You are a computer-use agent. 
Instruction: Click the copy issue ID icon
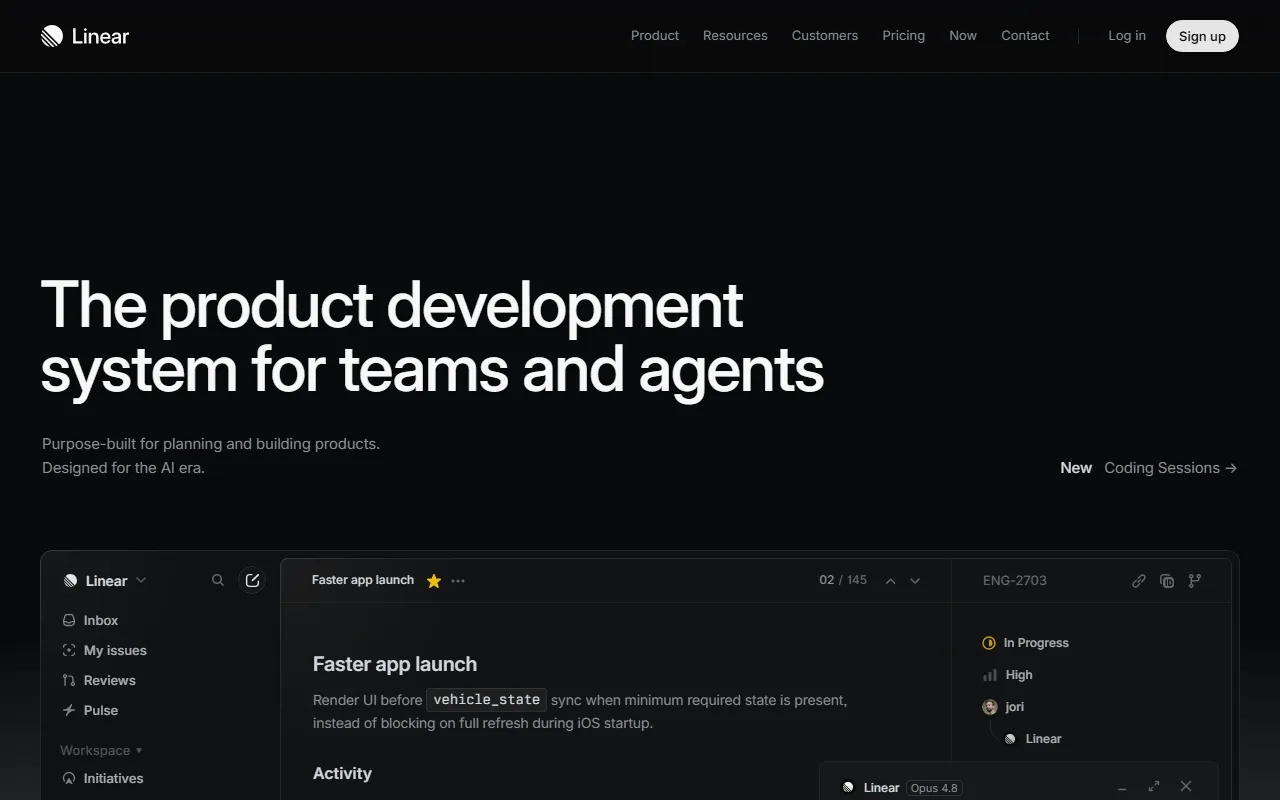[1167, 581]
